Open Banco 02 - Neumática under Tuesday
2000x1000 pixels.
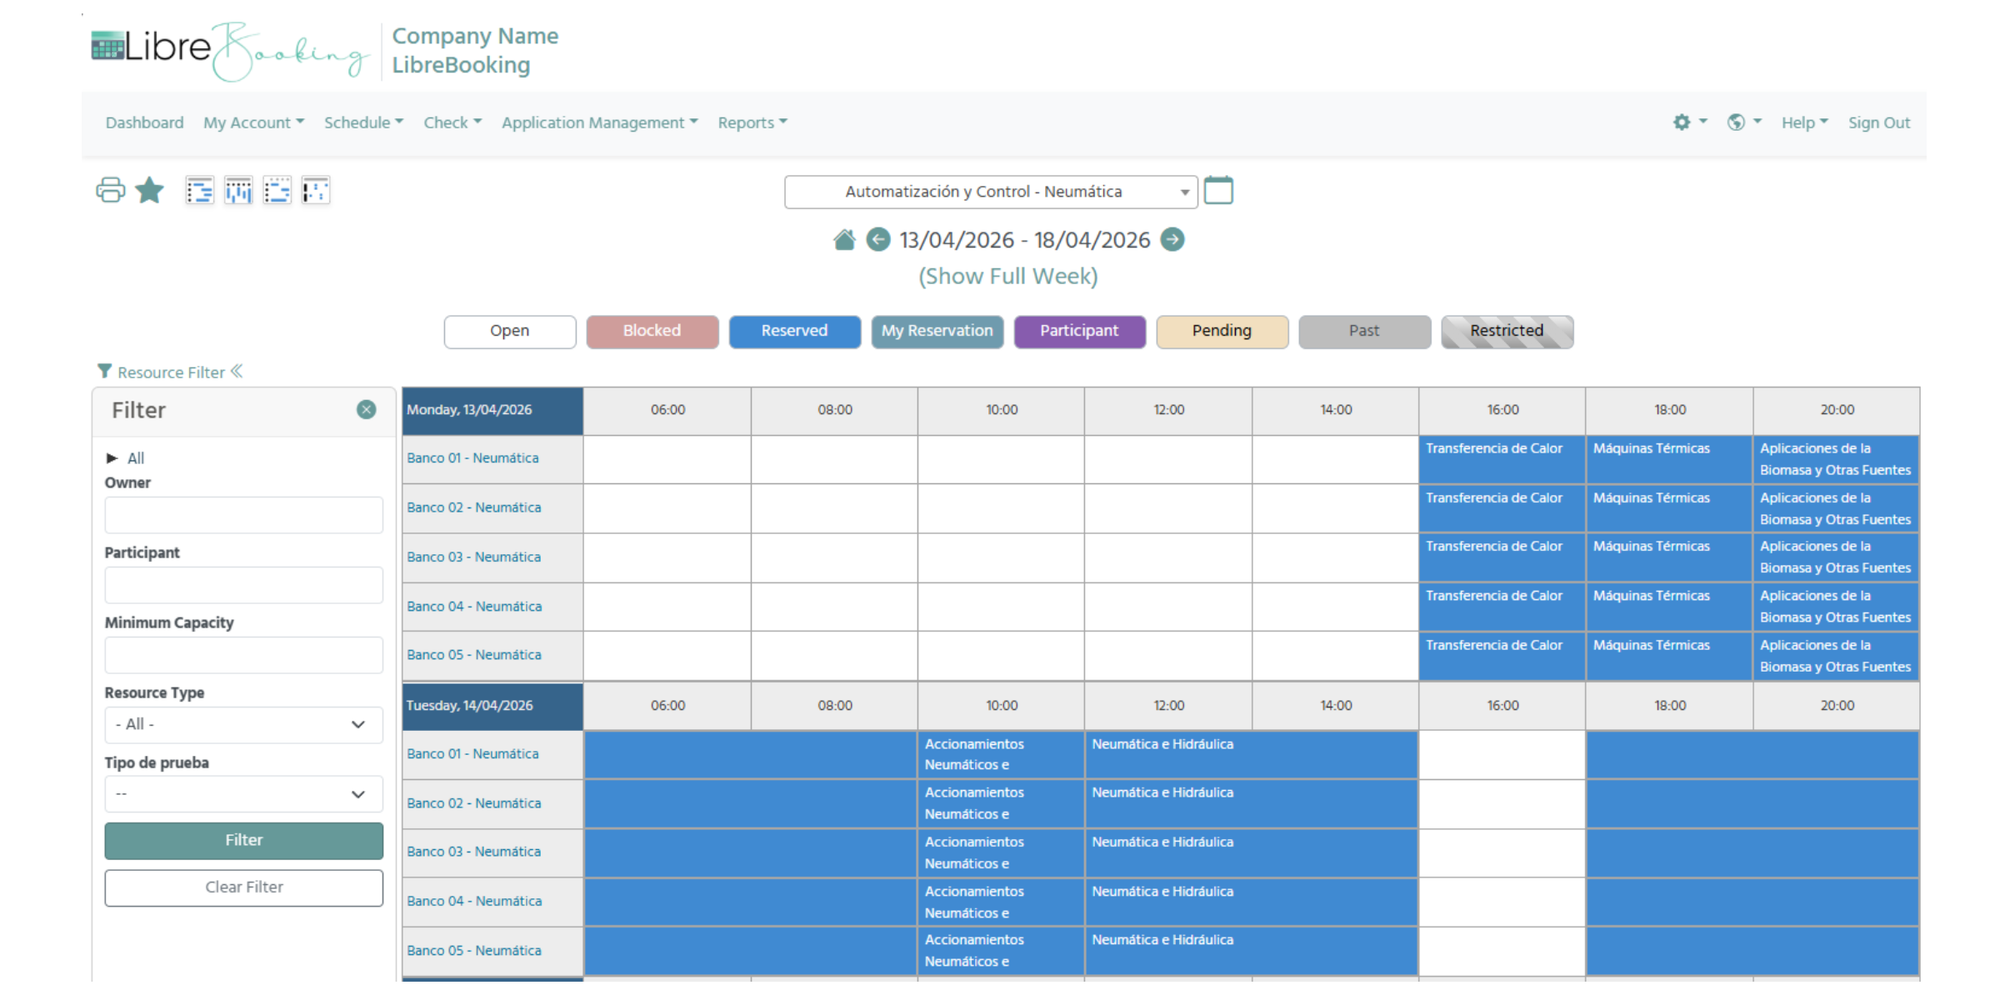tap(473, 803)
